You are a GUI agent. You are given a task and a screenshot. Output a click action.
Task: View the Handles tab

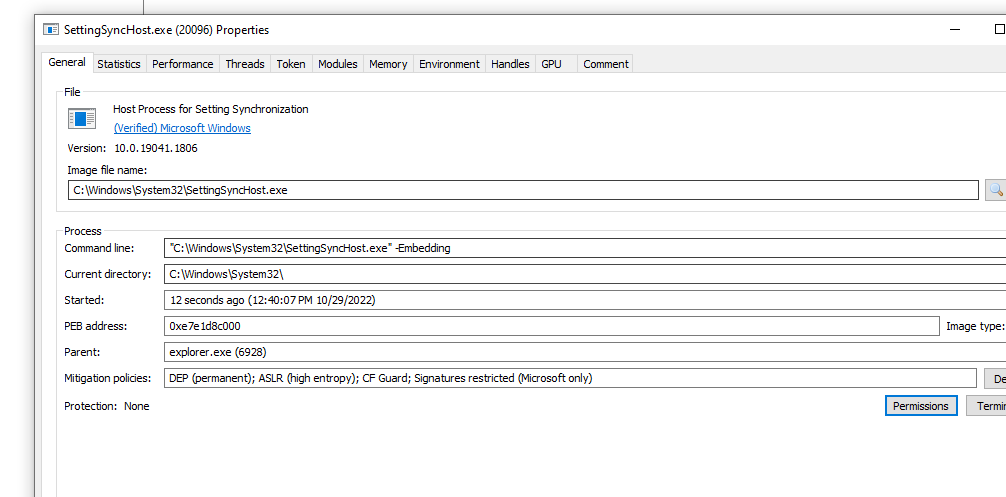pos(510,64)
